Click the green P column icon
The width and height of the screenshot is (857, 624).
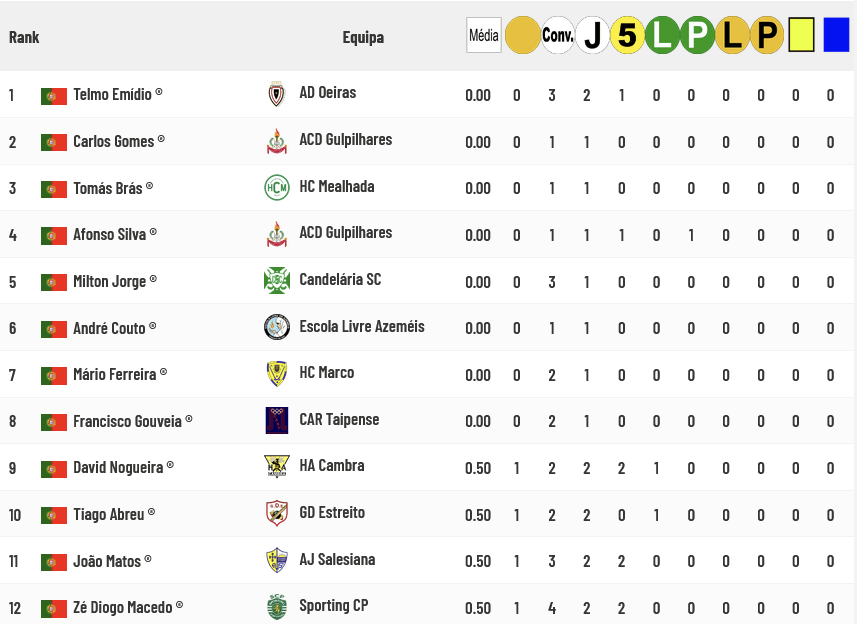[697, 36]
